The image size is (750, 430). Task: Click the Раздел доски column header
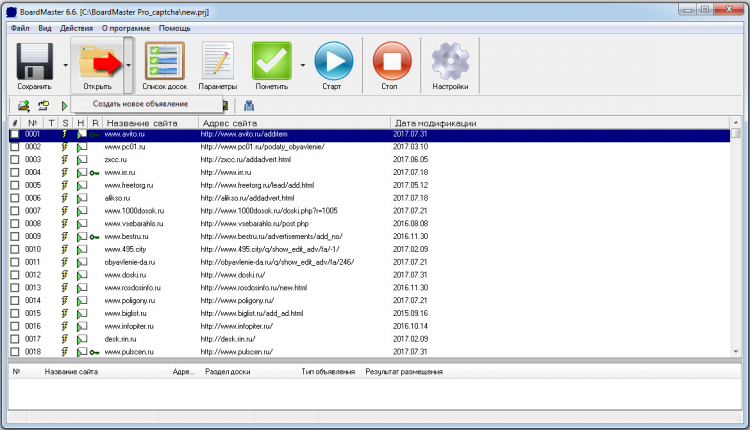pos(249,372)
